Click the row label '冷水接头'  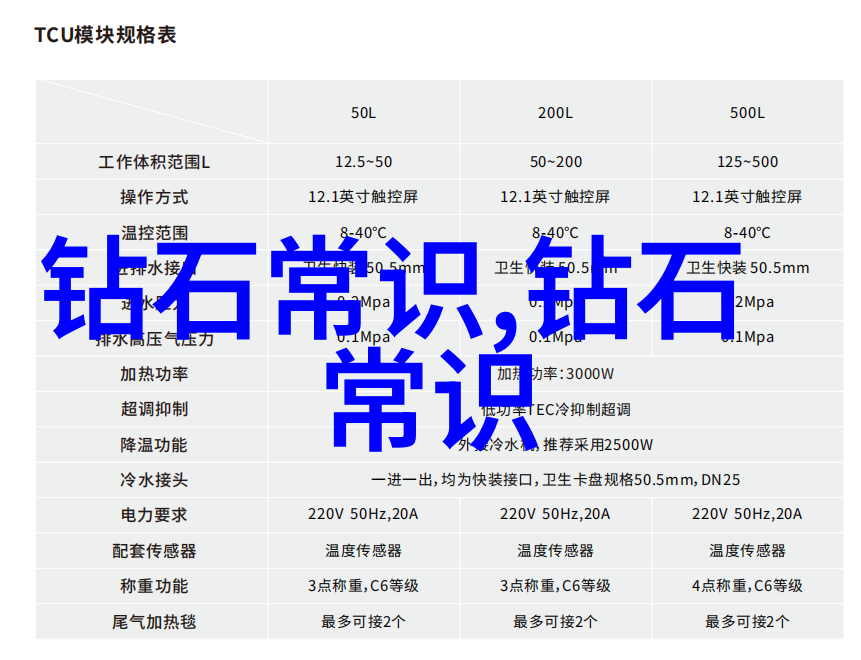click(154, 480)
